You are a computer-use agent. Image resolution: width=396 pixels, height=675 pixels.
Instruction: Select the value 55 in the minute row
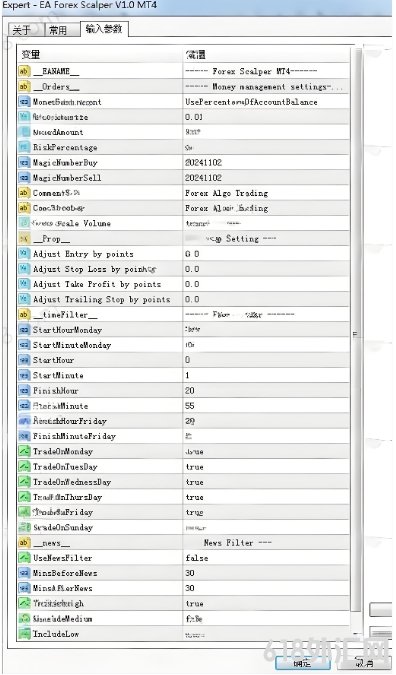(x=189, y=406)
